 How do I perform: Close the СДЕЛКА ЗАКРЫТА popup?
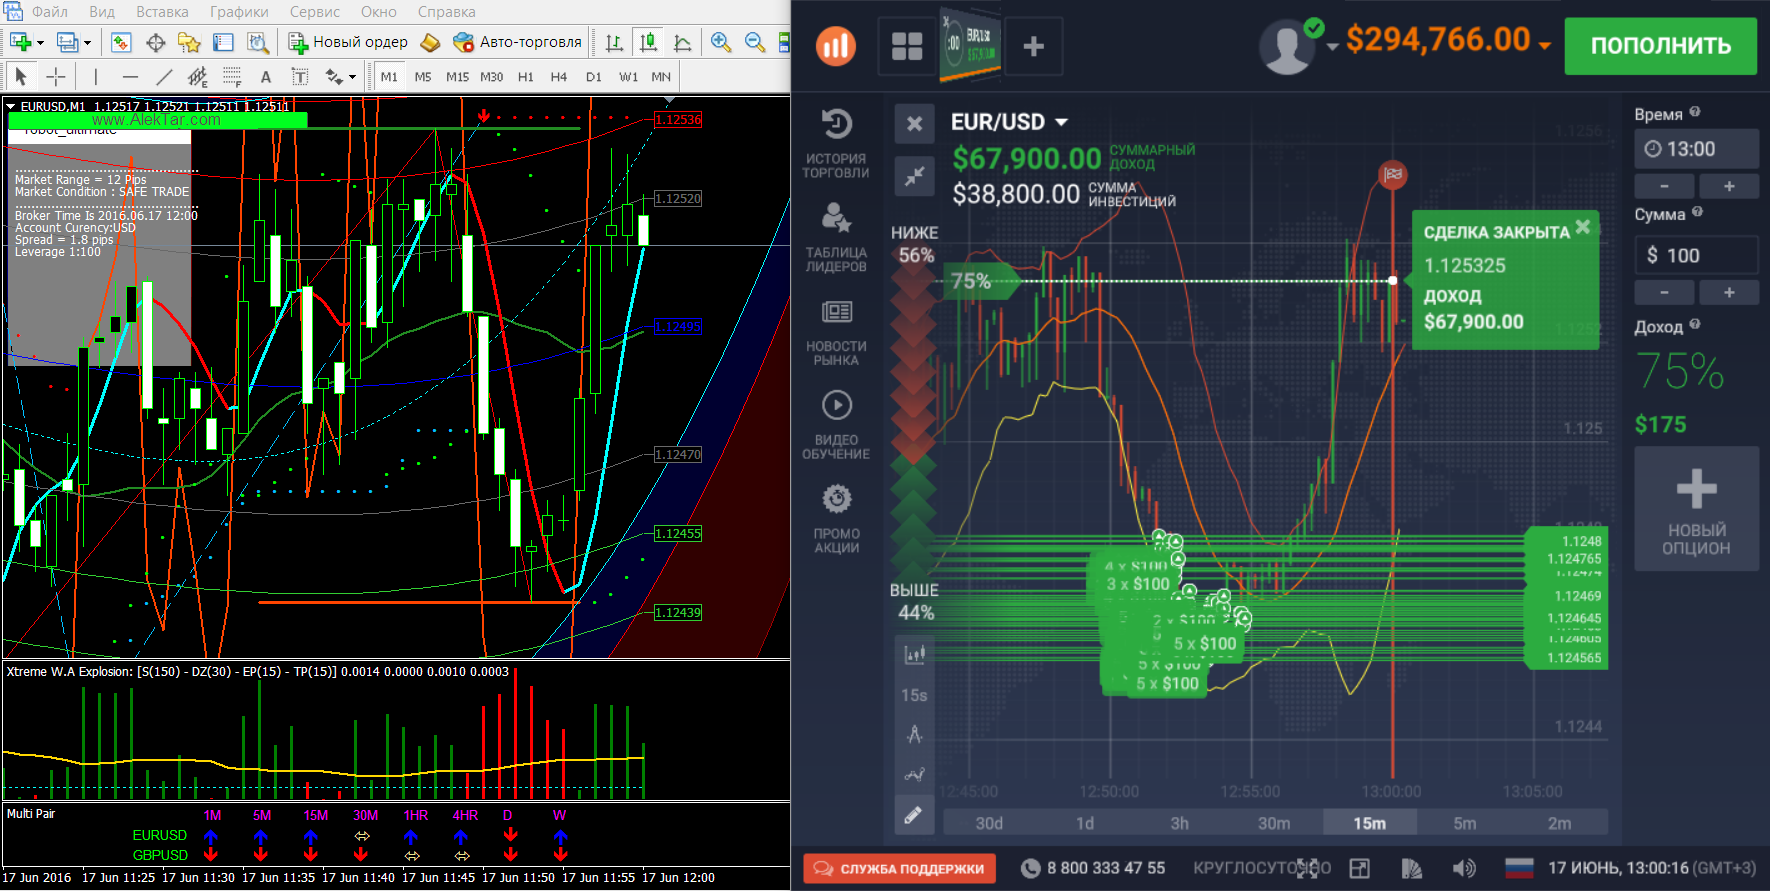click(1582, 227)
